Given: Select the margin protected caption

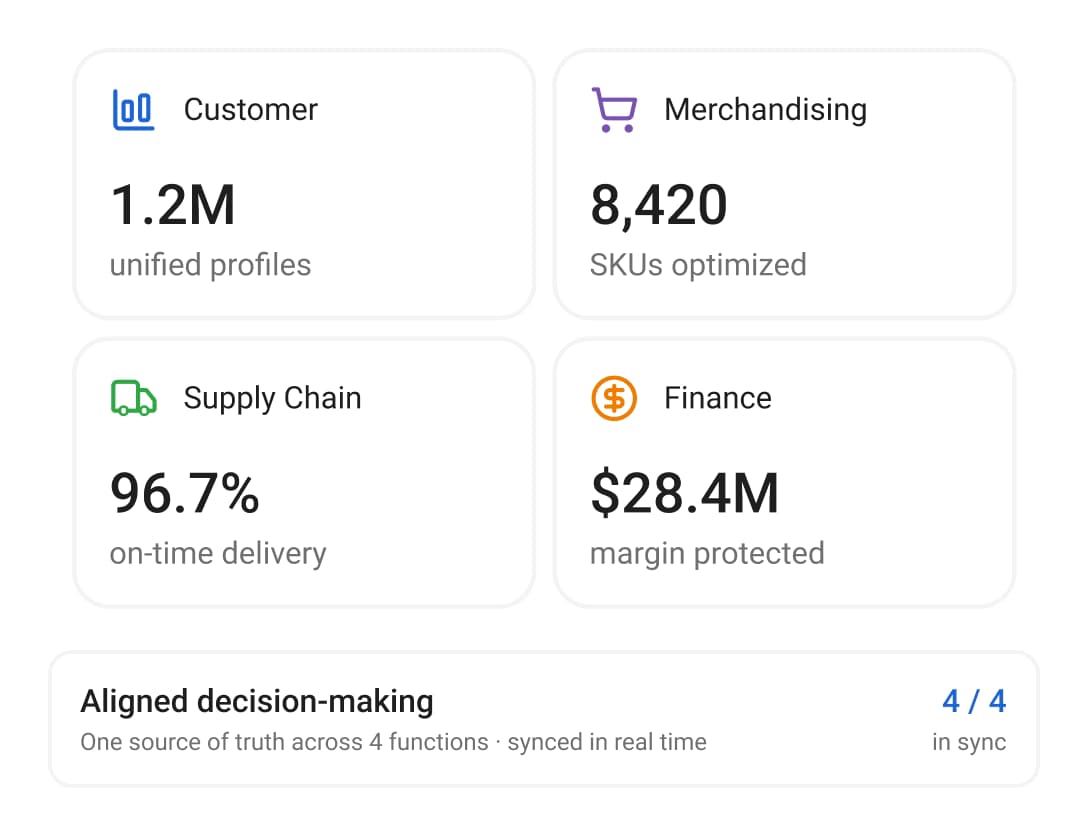Looking at the screenshot, I should pos(707,554).
